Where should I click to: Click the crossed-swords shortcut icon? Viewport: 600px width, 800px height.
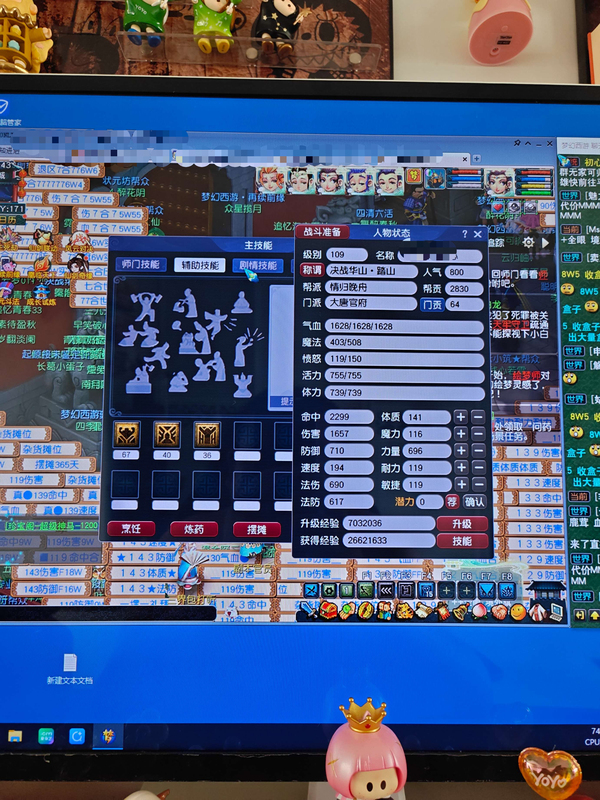click(x=311, y=591)
